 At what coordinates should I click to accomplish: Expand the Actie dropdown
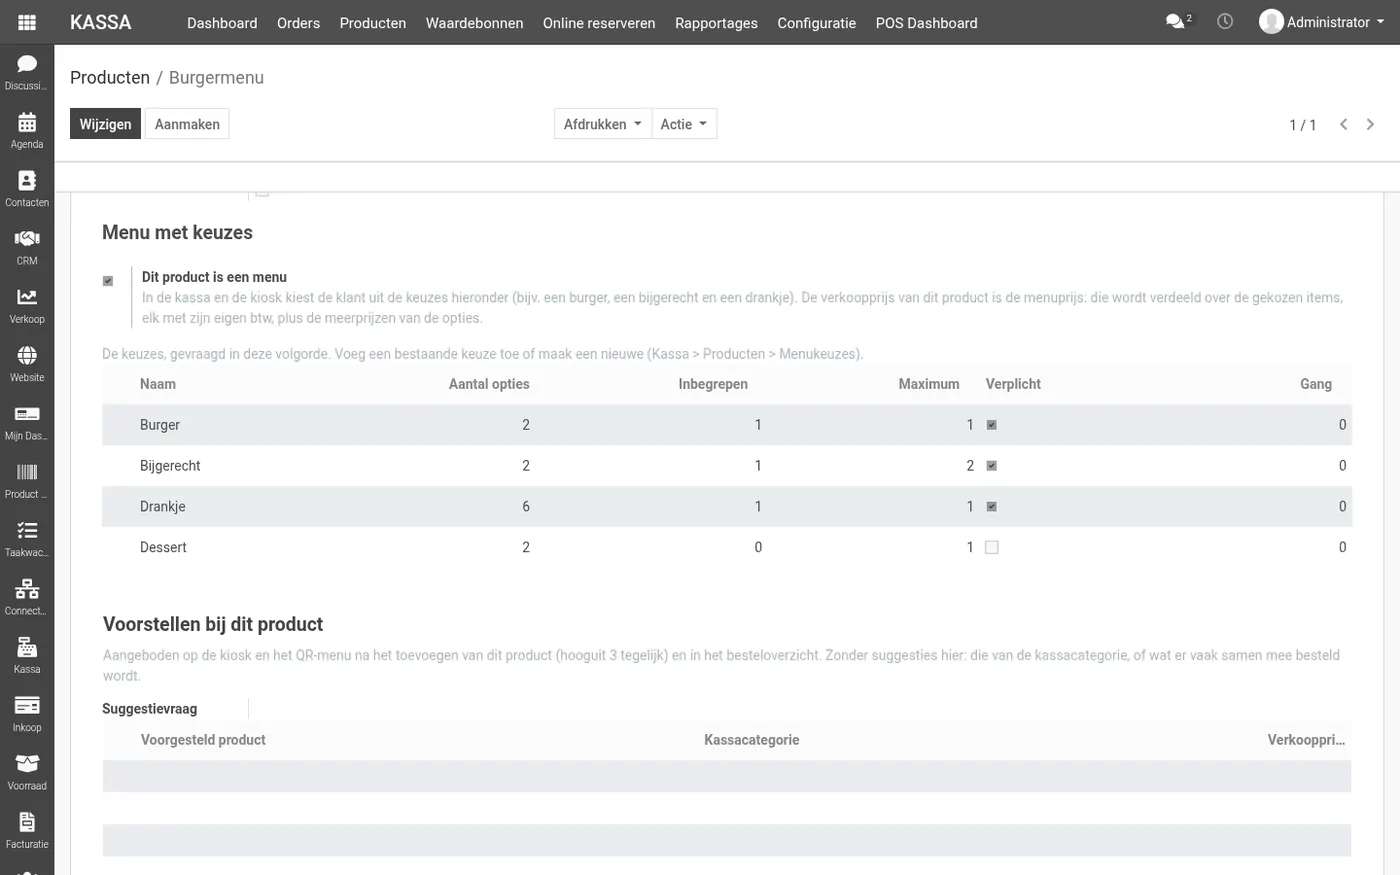click(684, 124)
